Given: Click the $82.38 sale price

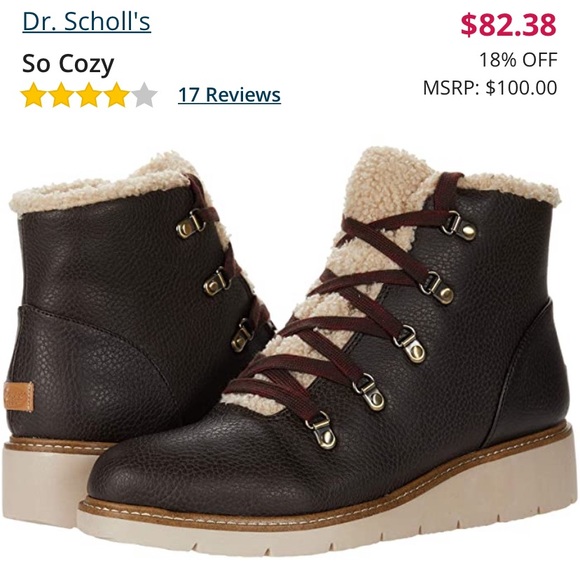Looking at the screenshot, I should click(x=508, y=25).
